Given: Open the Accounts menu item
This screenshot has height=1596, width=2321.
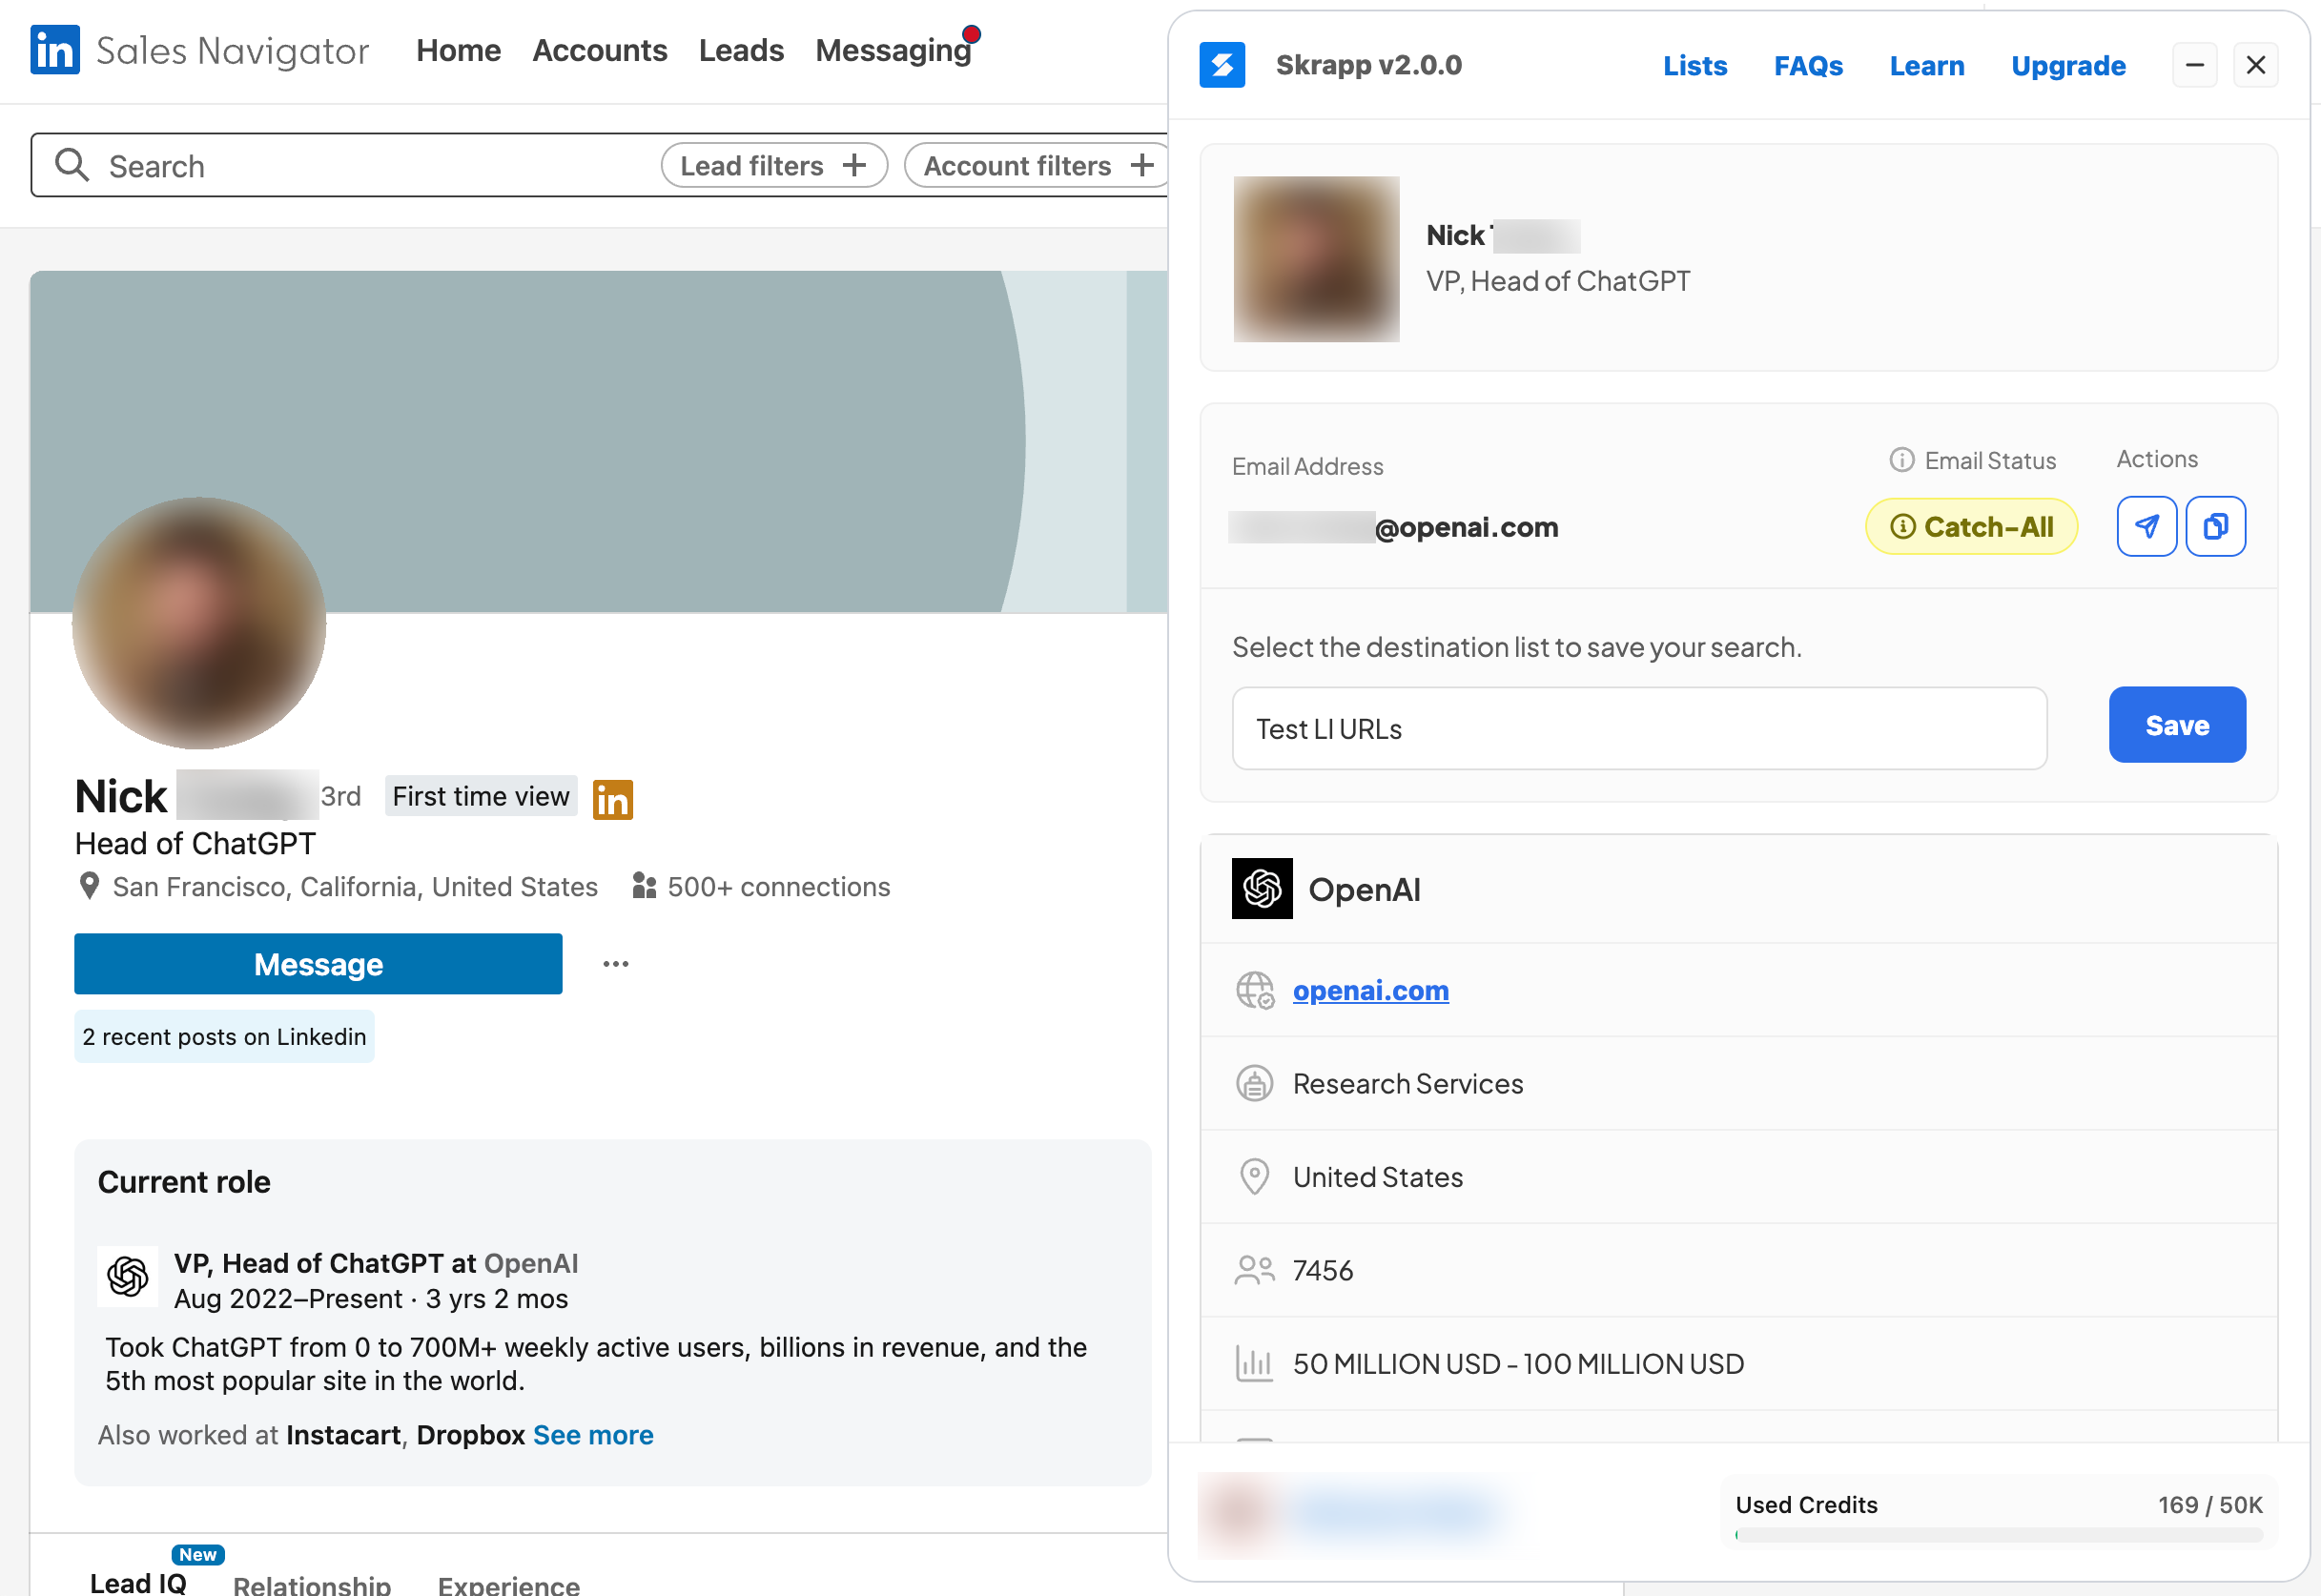Looking at the screenshot, I should [x=599, y=50].
